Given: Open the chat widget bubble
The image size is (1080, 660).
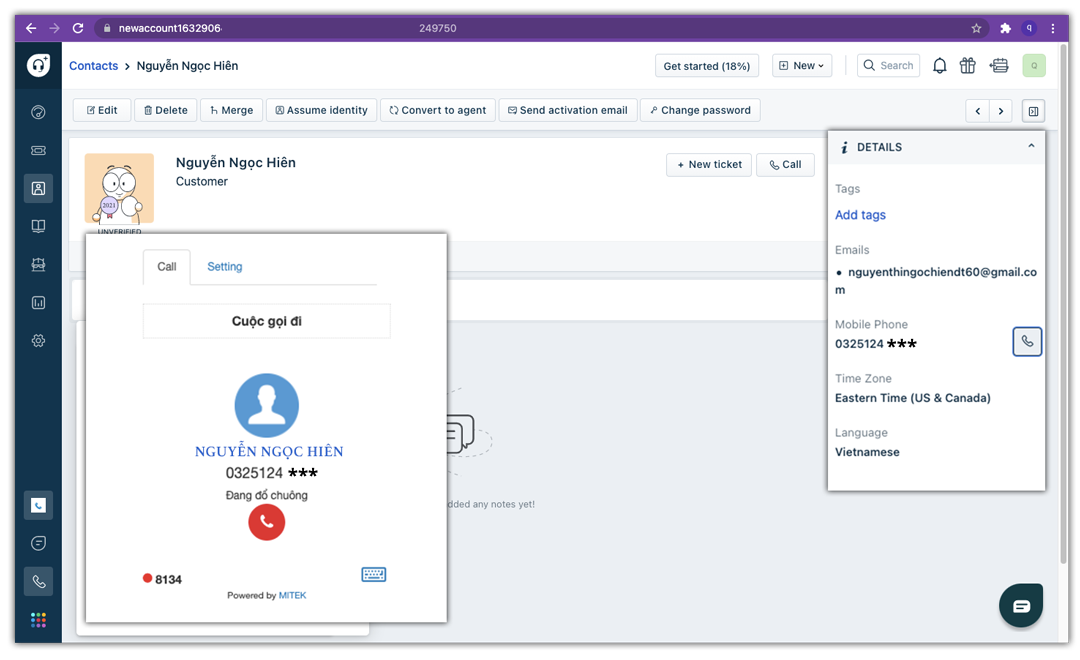Looking at the screenshot, I should point(1021,606).
